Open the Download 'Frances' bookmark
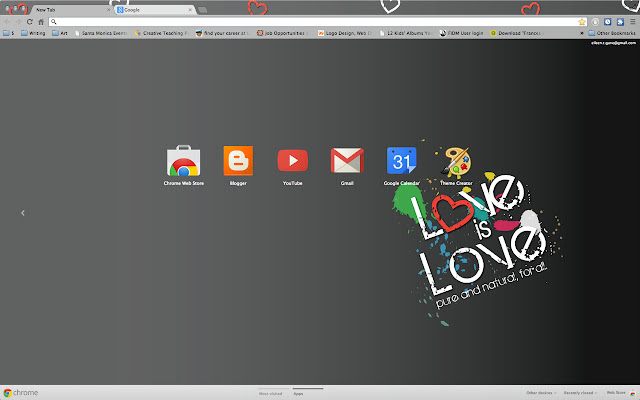The image size is (640, 400). [517, 33]
